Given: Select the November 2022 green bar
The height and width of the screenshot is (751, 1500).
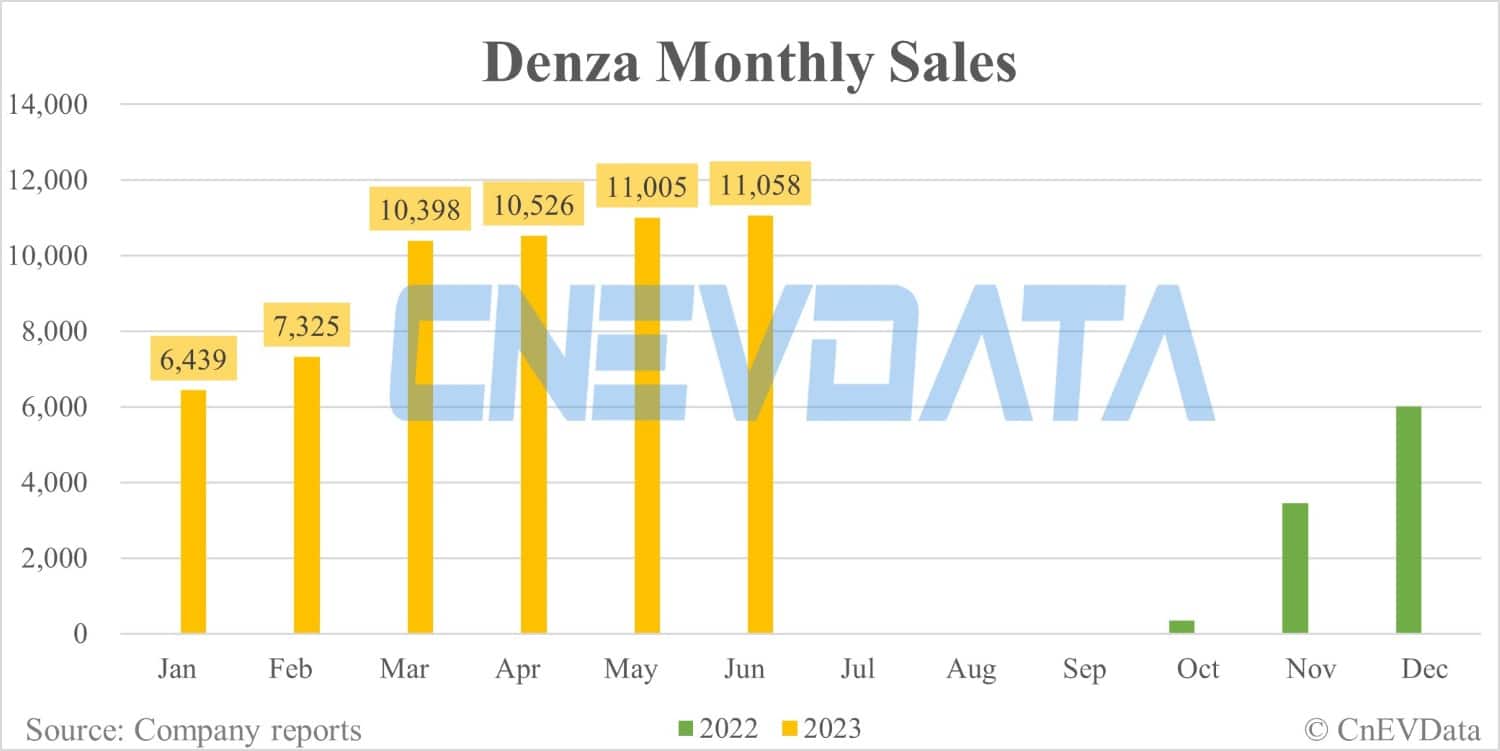Looking at the screenshot, I should (x=1295, y=568).
